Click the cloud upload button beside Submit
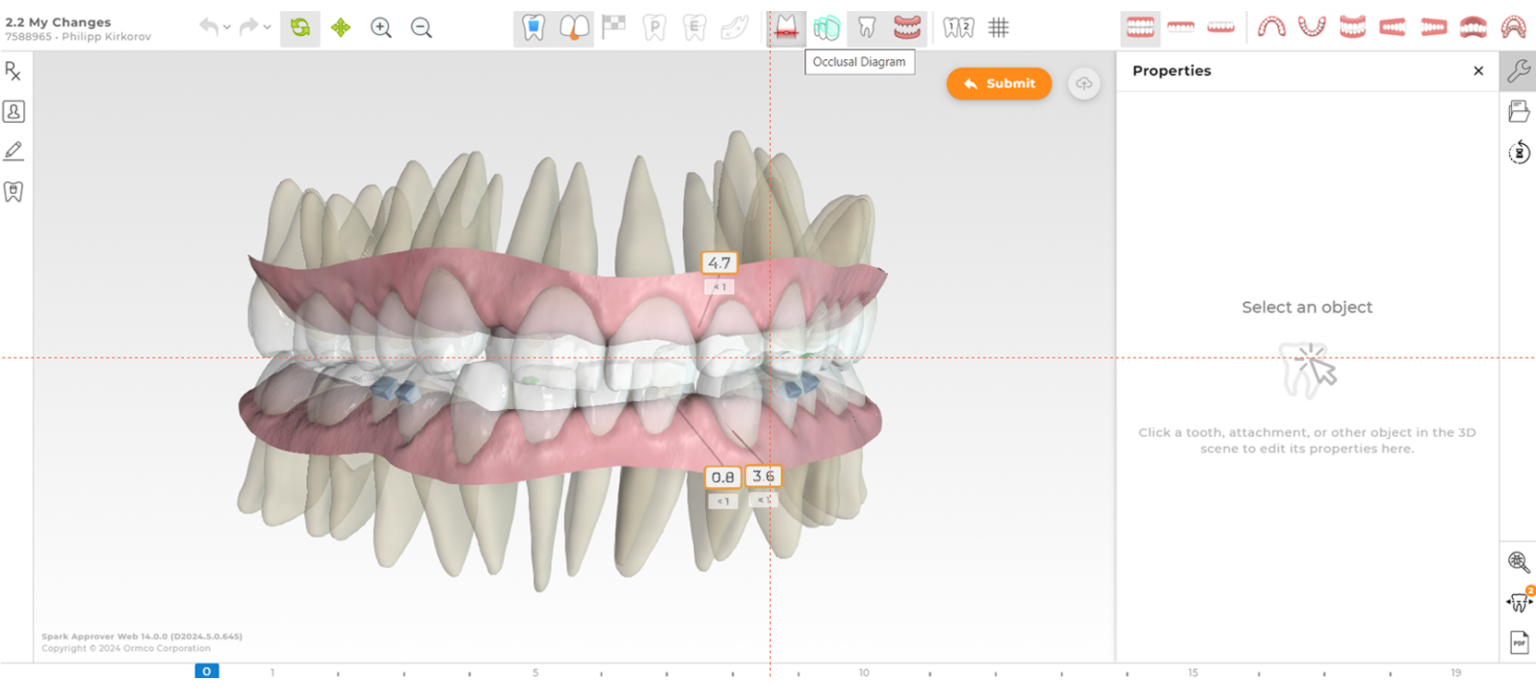 pyautogui.click(x=1084, y=84)
